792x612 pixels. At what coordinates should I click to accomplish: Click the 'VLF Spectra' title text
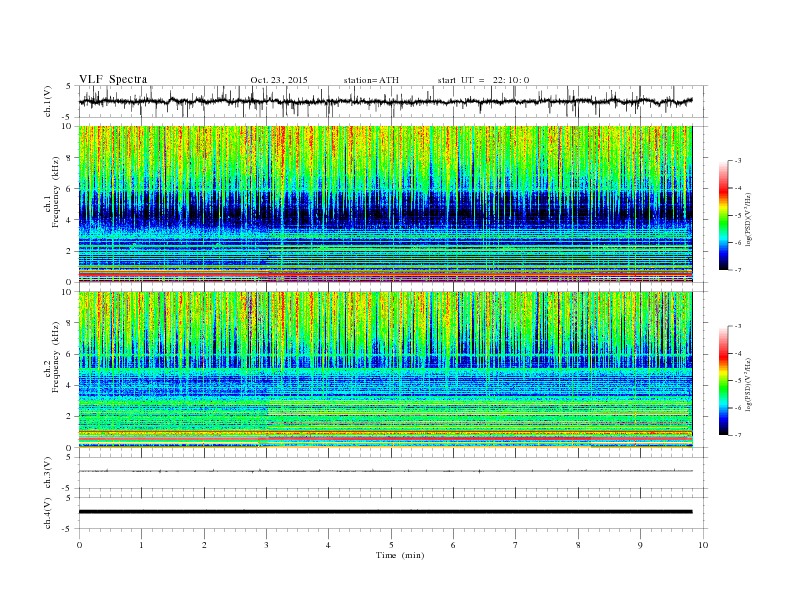[113, 79]
